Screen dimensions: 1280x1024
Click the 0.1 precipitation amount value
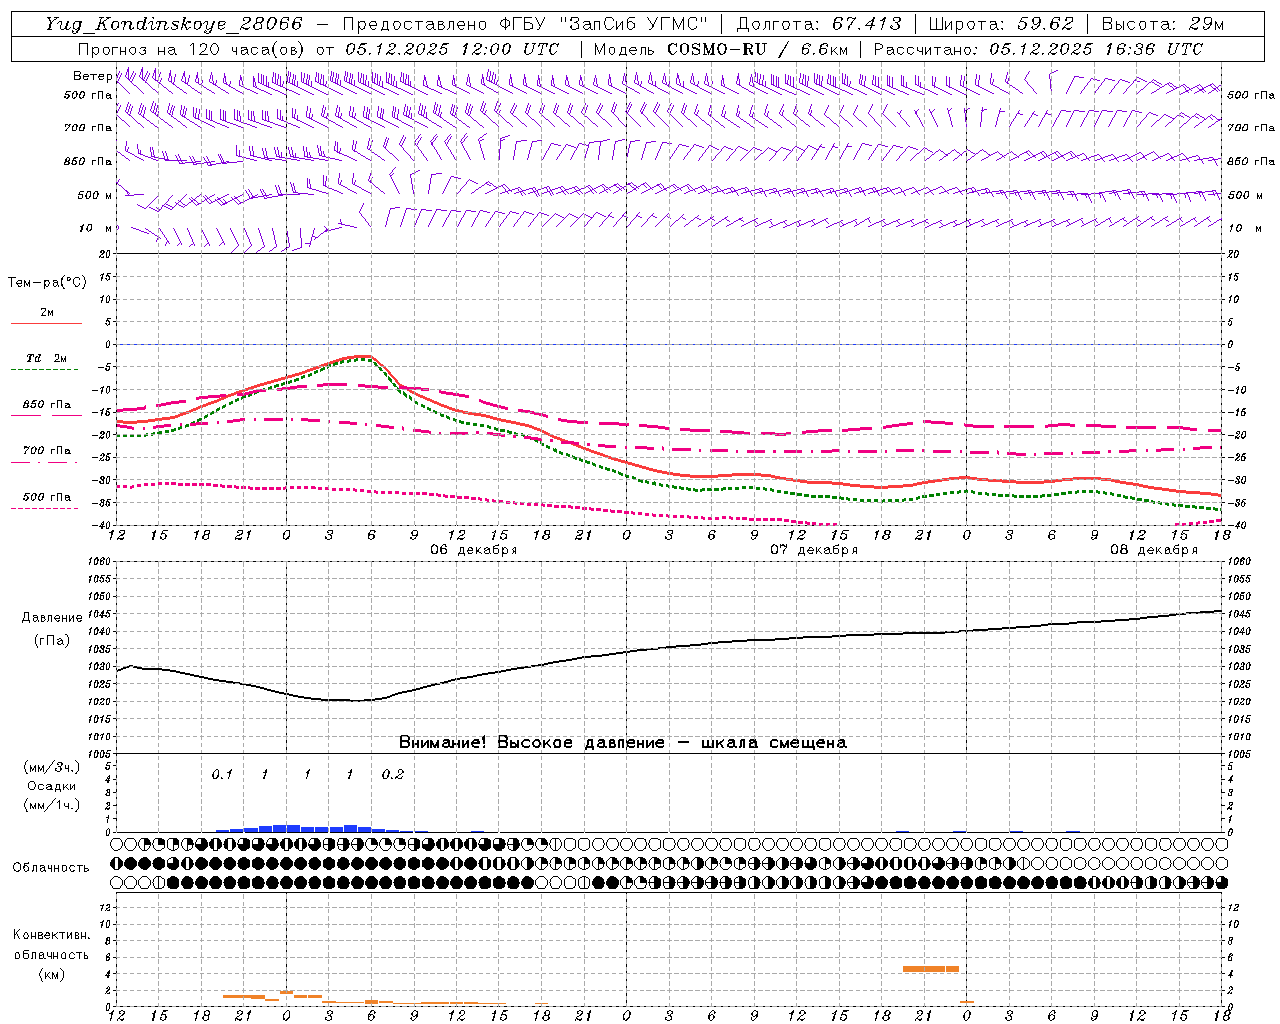tap(222, 774)
